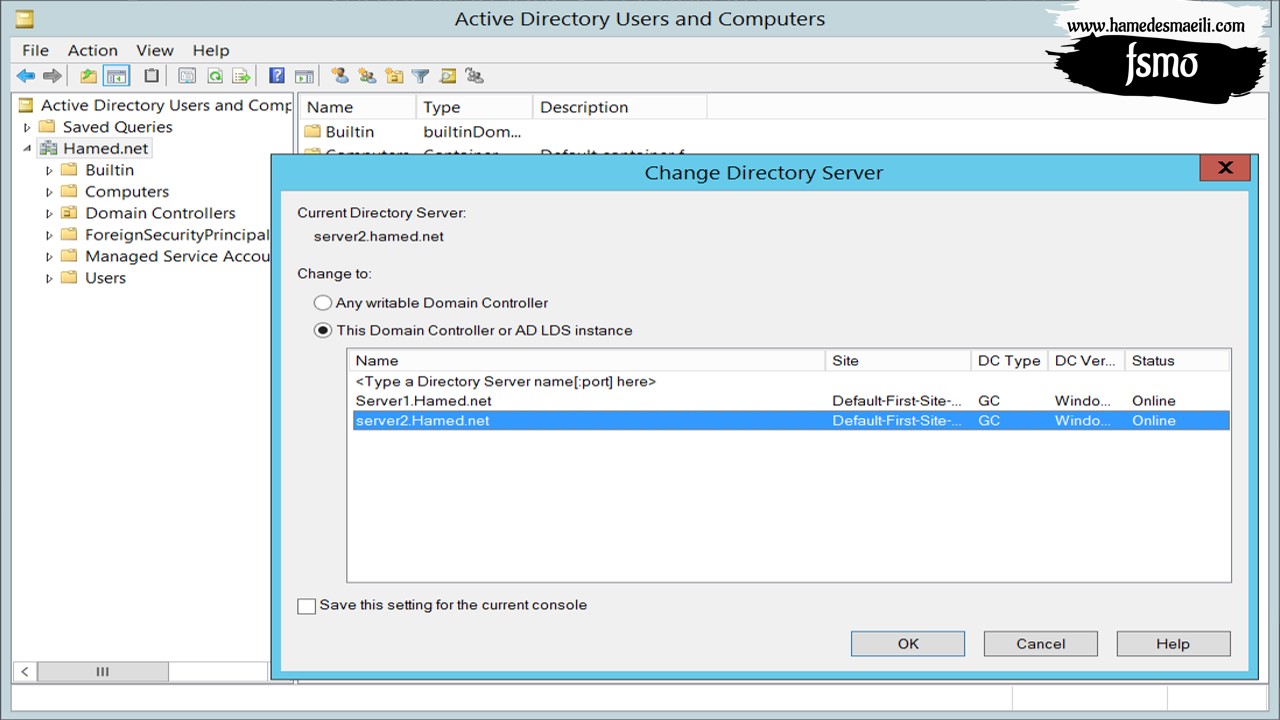The width and height of the screenshot is (1280, 720).
Task: Collapse the Hamed.net tree node
Action: pos(27,149)
